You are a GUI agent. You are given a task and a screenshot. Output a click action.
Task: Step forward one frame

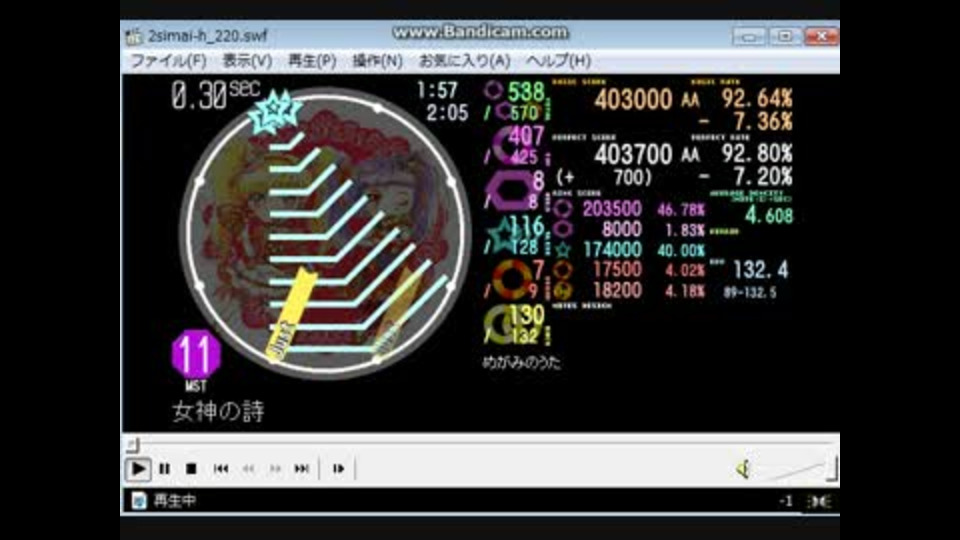tap(338, 469)
